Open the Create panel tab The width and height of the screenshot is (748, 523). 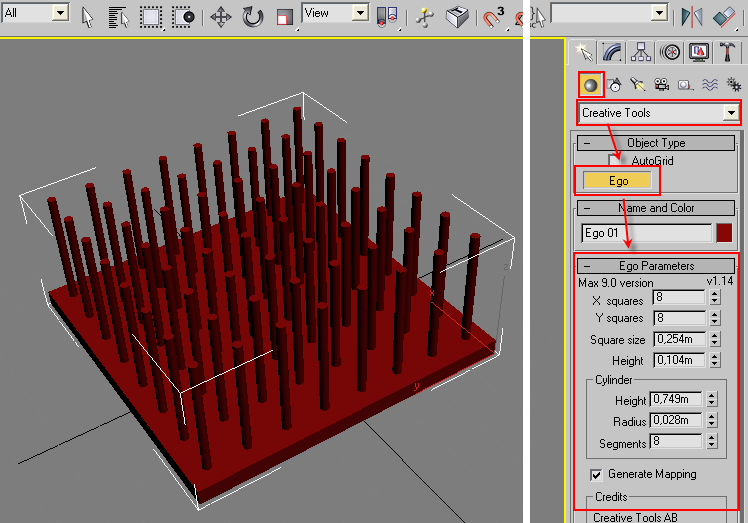pos(583,52)
